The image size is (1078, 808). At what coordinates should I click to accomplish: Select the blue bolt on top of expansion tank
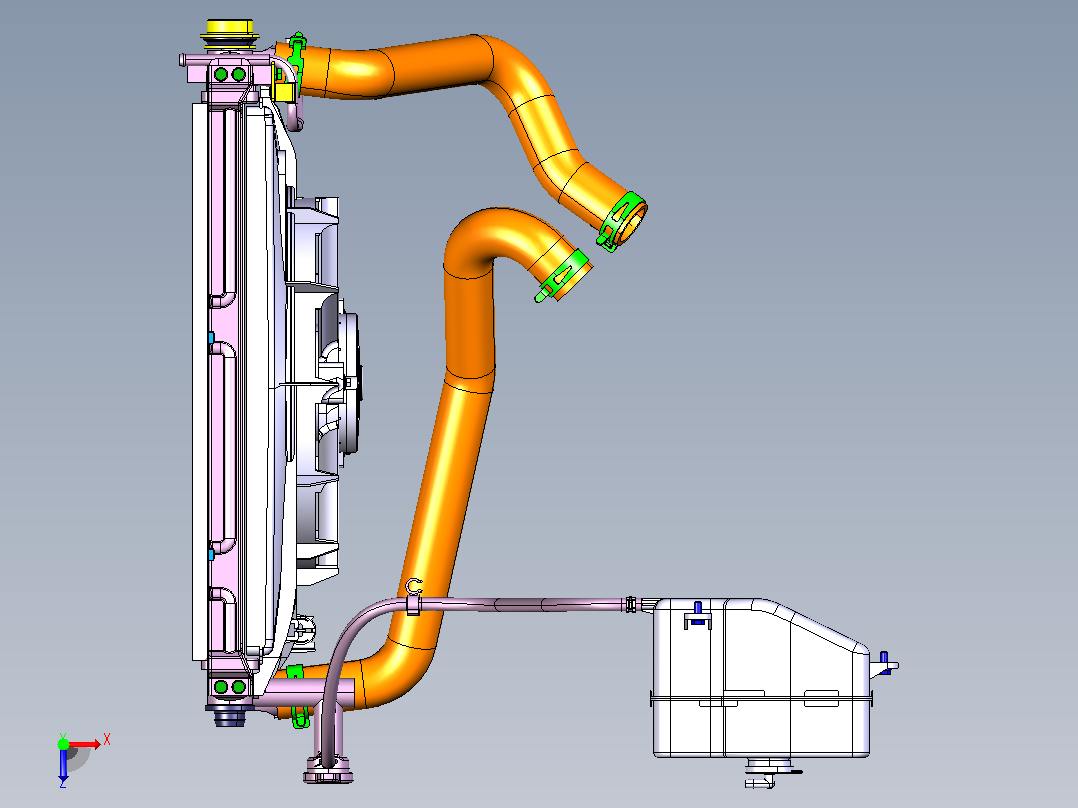click(x=698, y=611)
